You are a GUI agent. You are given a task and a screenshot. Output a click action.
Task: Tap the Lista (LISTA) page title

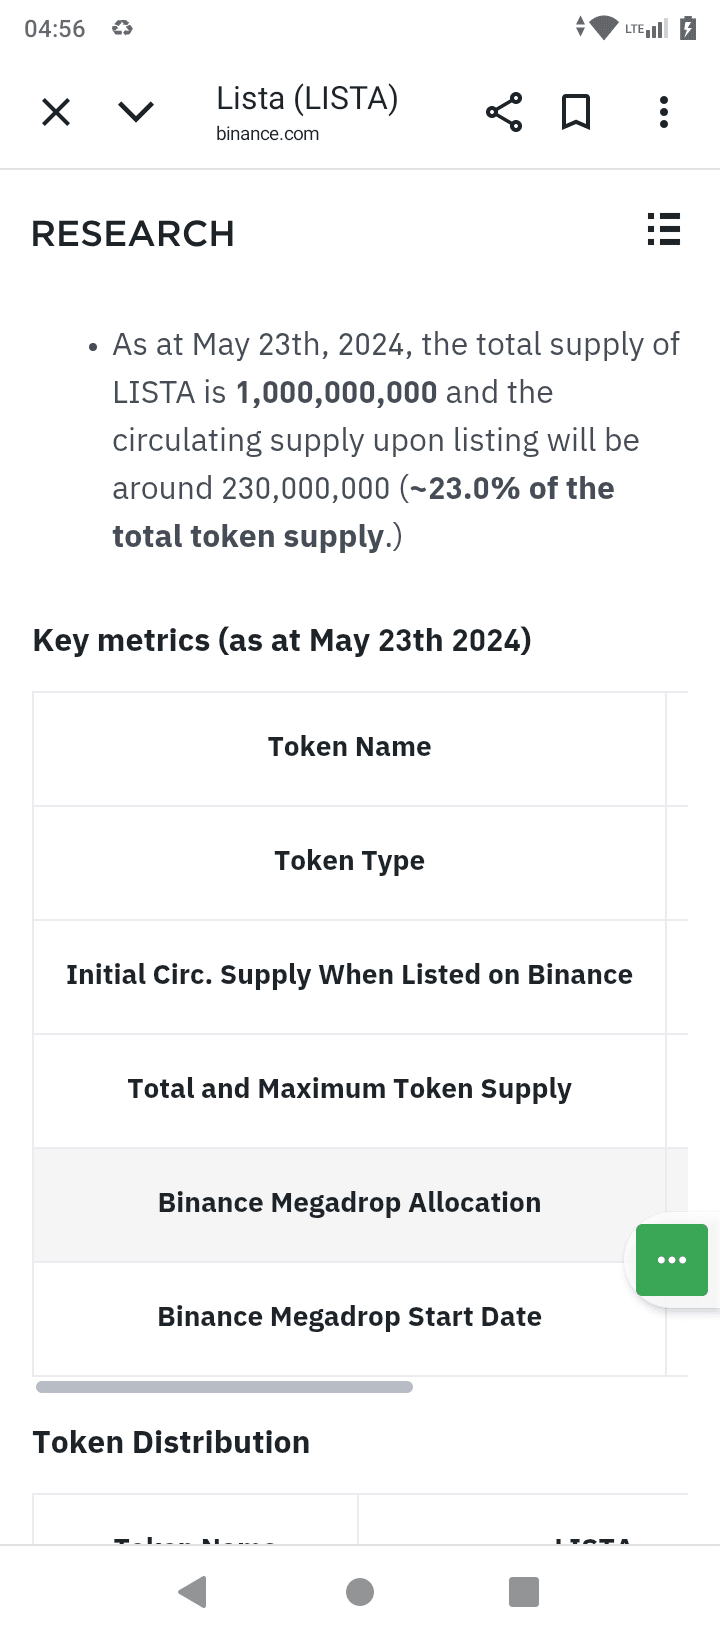pos(307,98)
